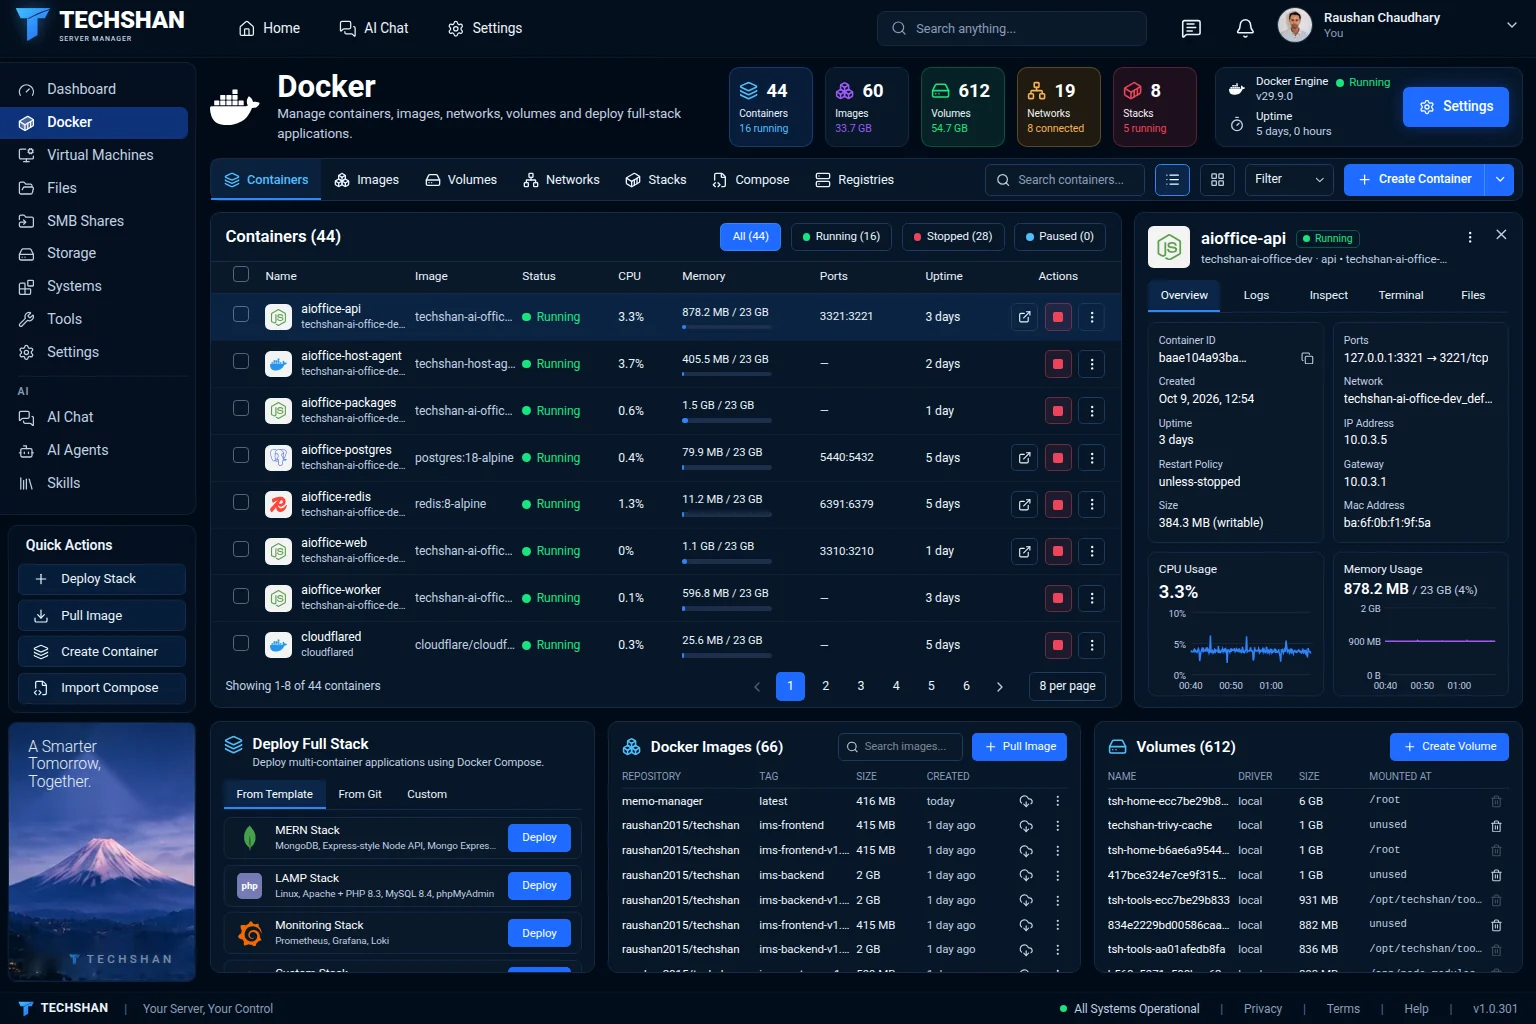Open the Logs tab for aioffice-api
This screenshot has height=1024, width=1536.
point(1256,295)
